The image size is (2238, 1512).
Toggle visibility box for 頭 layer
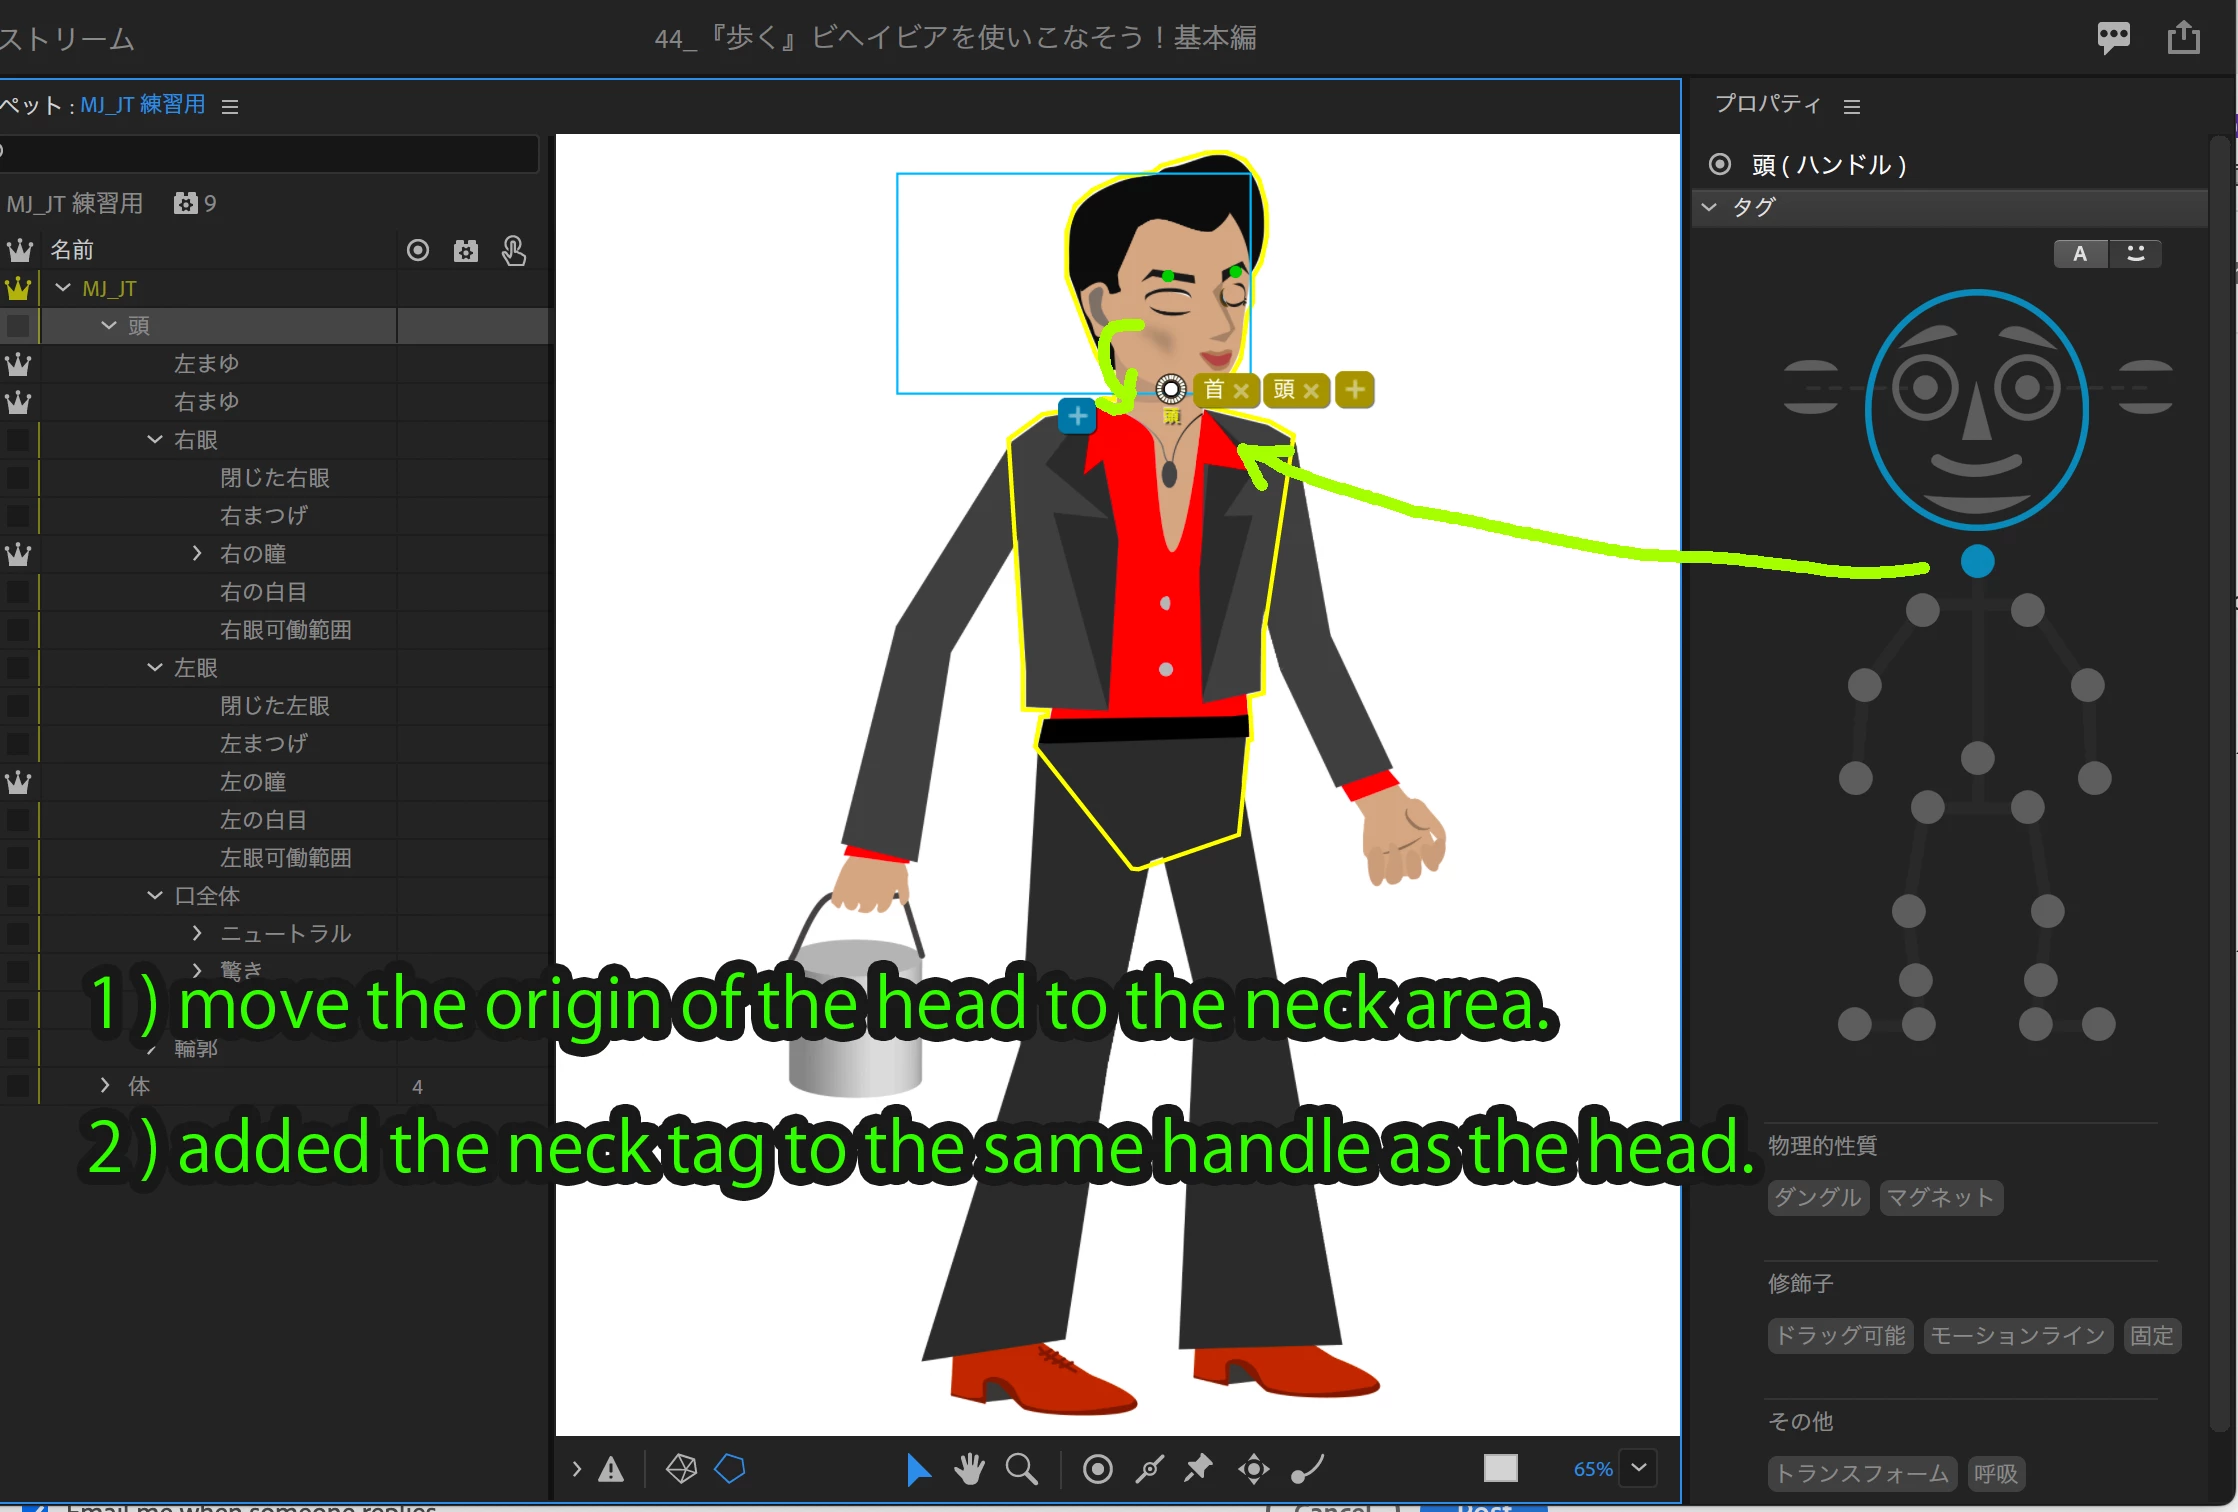tap(18, 326)
